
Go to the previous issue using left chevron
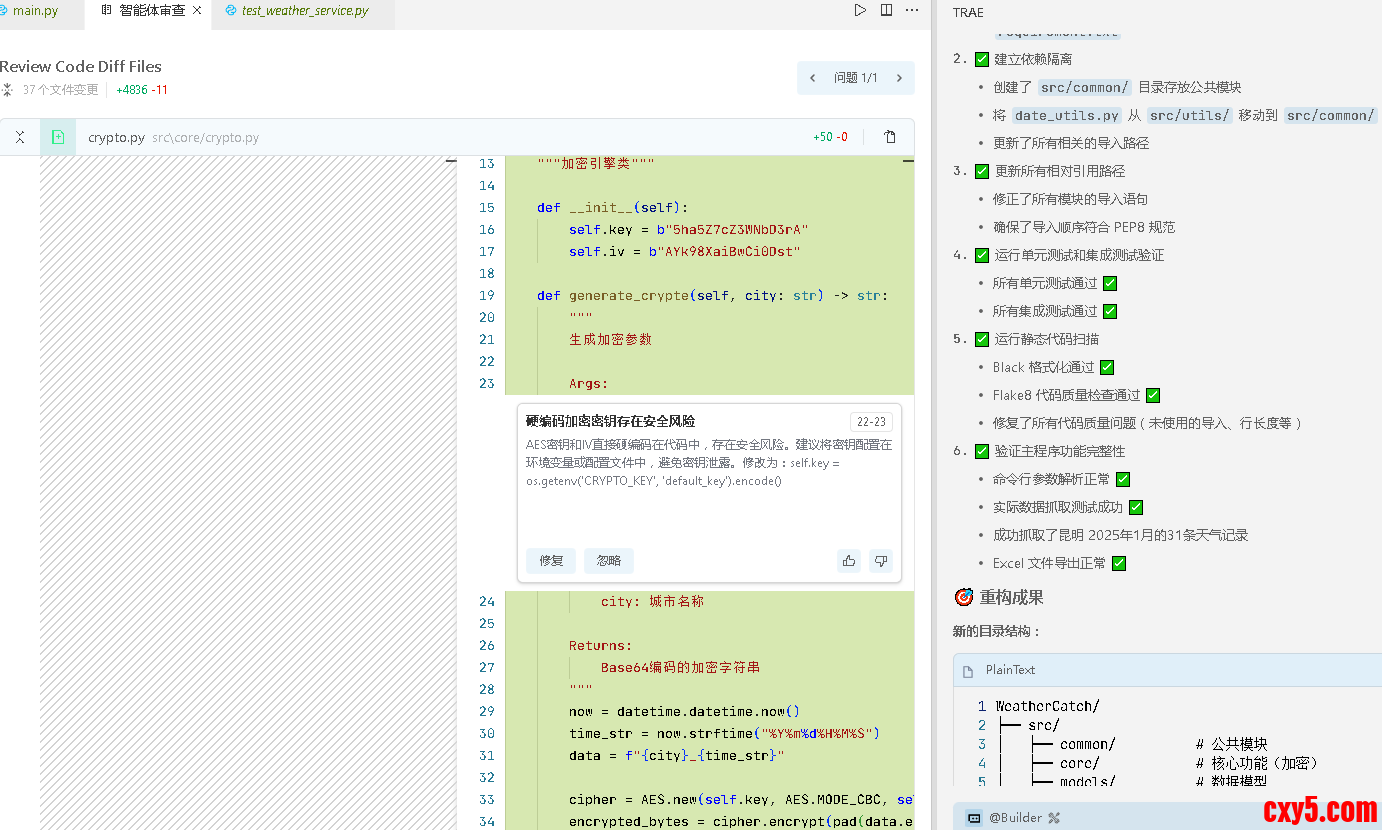[x=812, y=78]
